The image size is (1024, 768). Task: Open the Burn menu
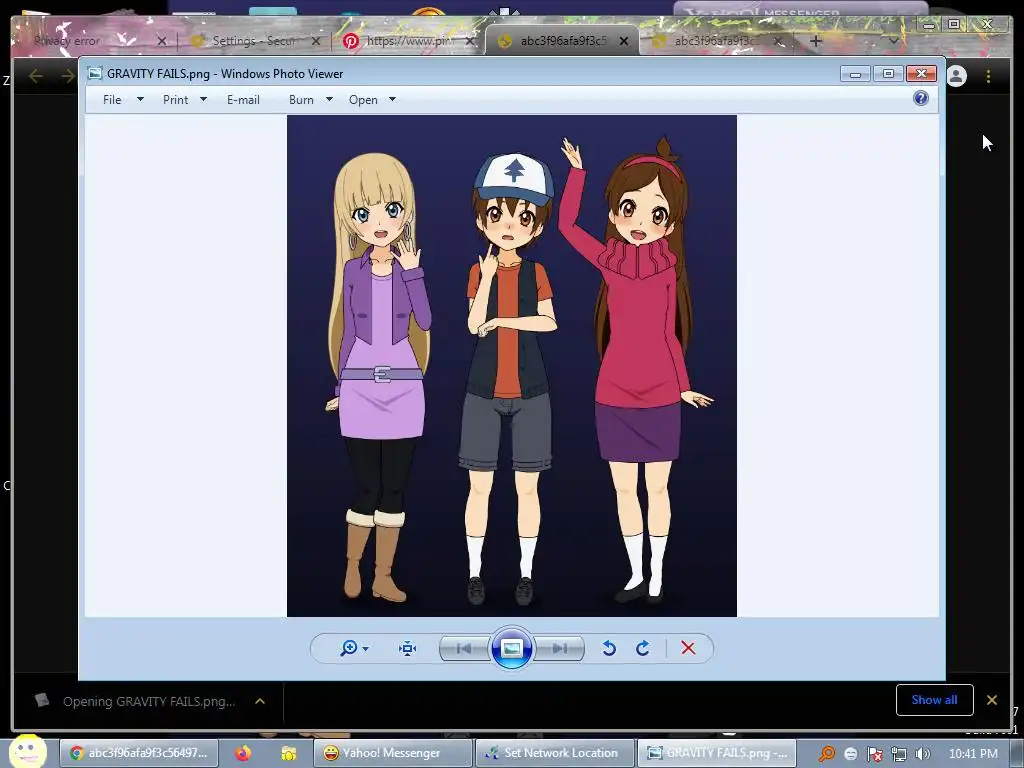point(301,100)
